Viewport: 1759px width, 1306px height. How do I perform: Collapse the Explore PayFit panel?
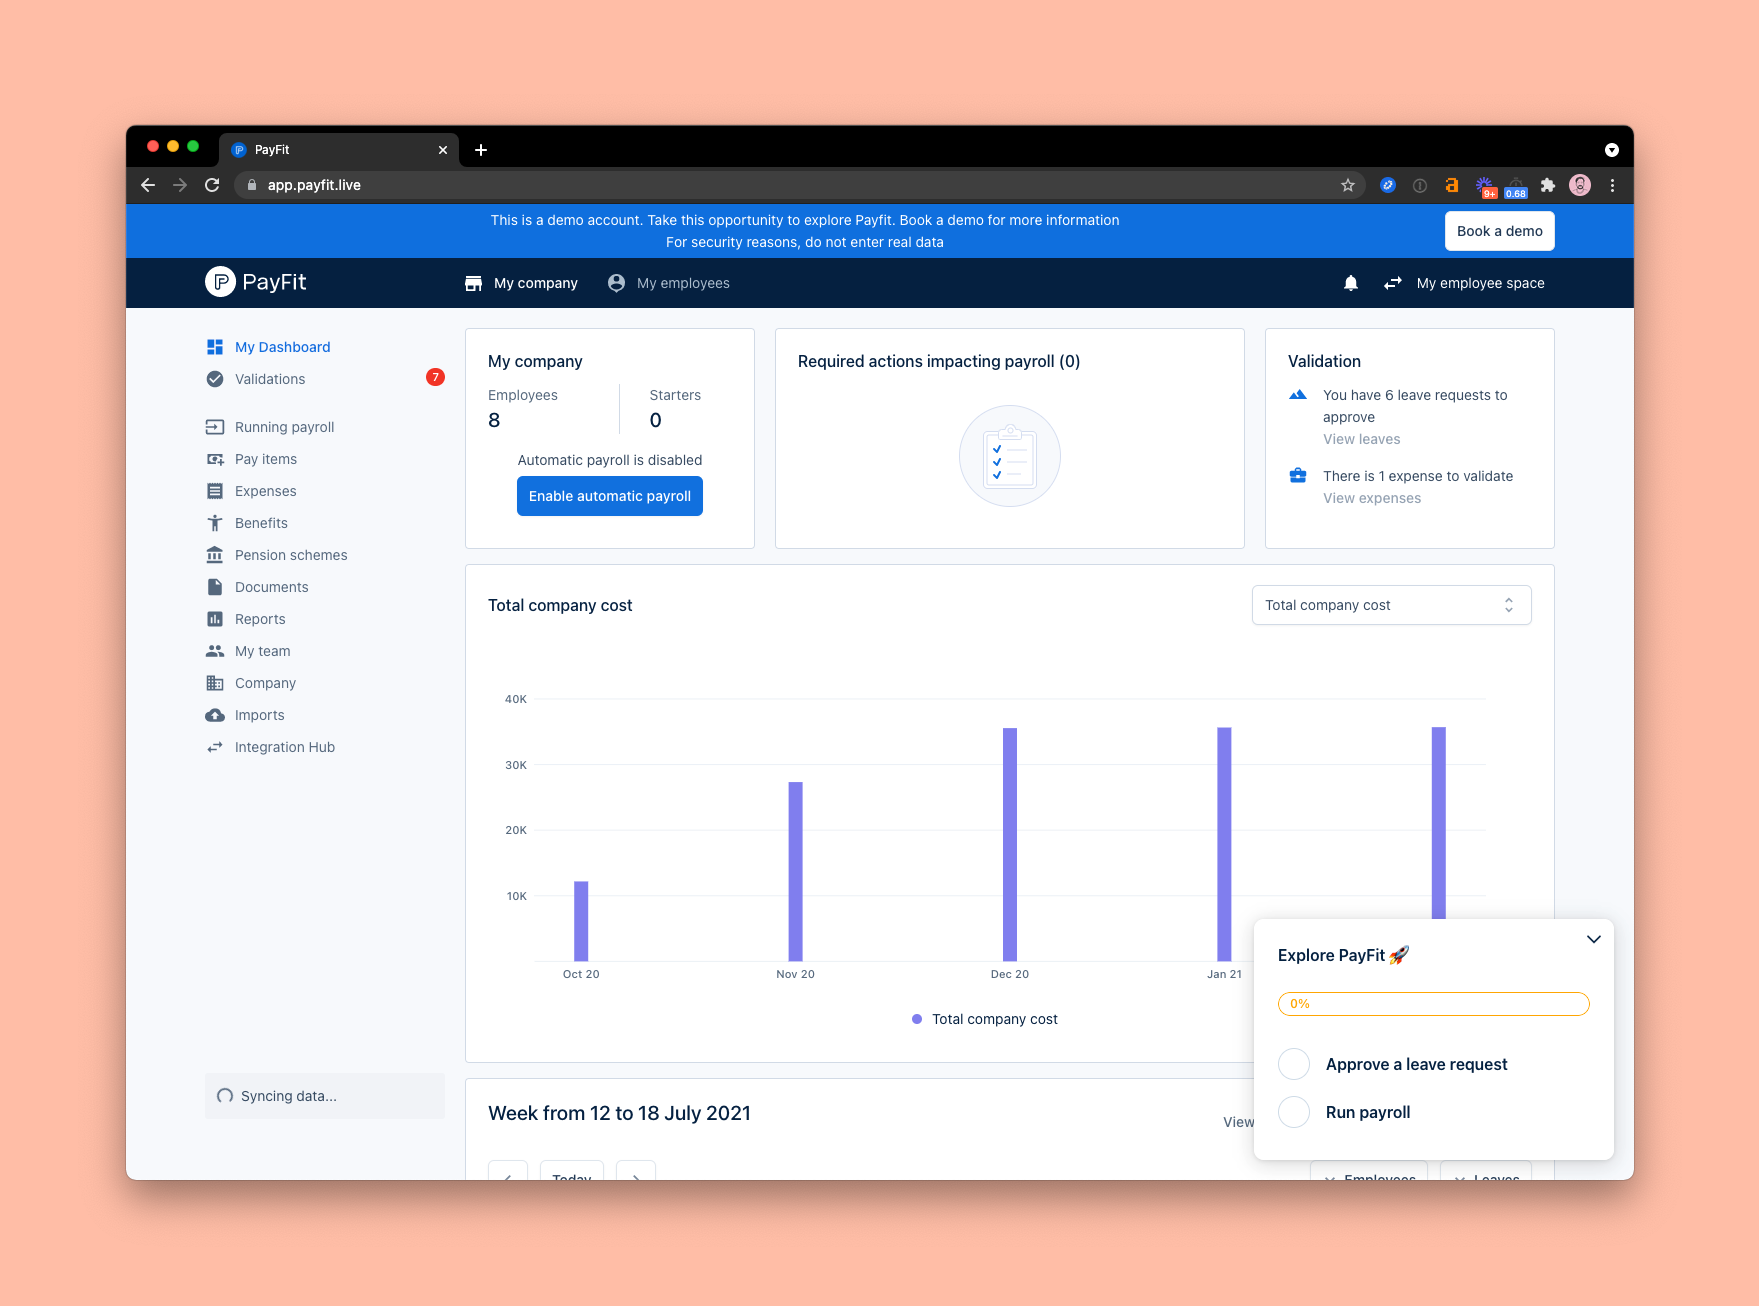[1594, 939]
